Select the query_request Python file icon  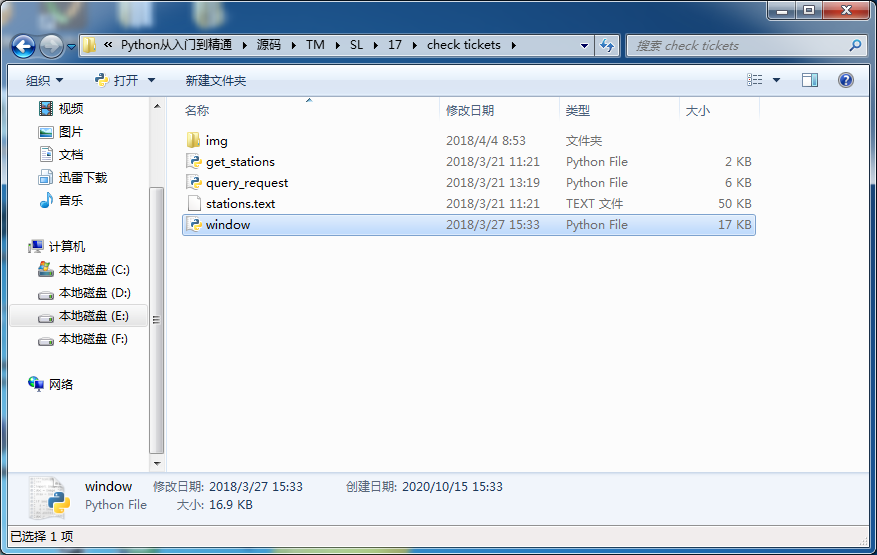click(194, 182)
